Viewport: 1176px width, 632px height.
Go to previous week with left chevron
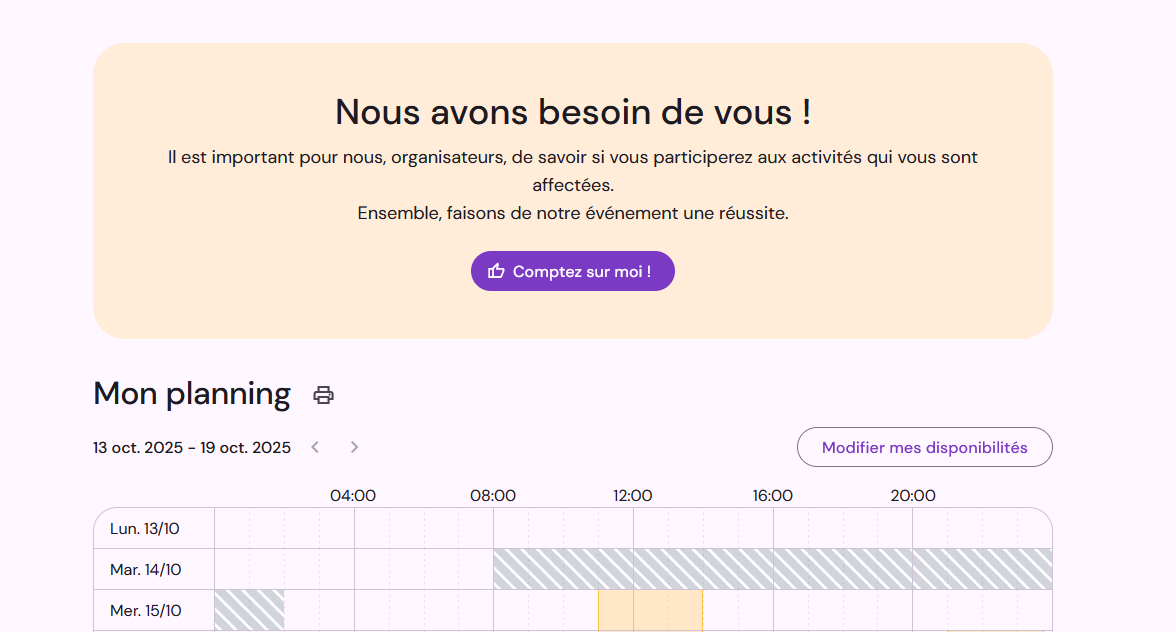tap(315, 447)
